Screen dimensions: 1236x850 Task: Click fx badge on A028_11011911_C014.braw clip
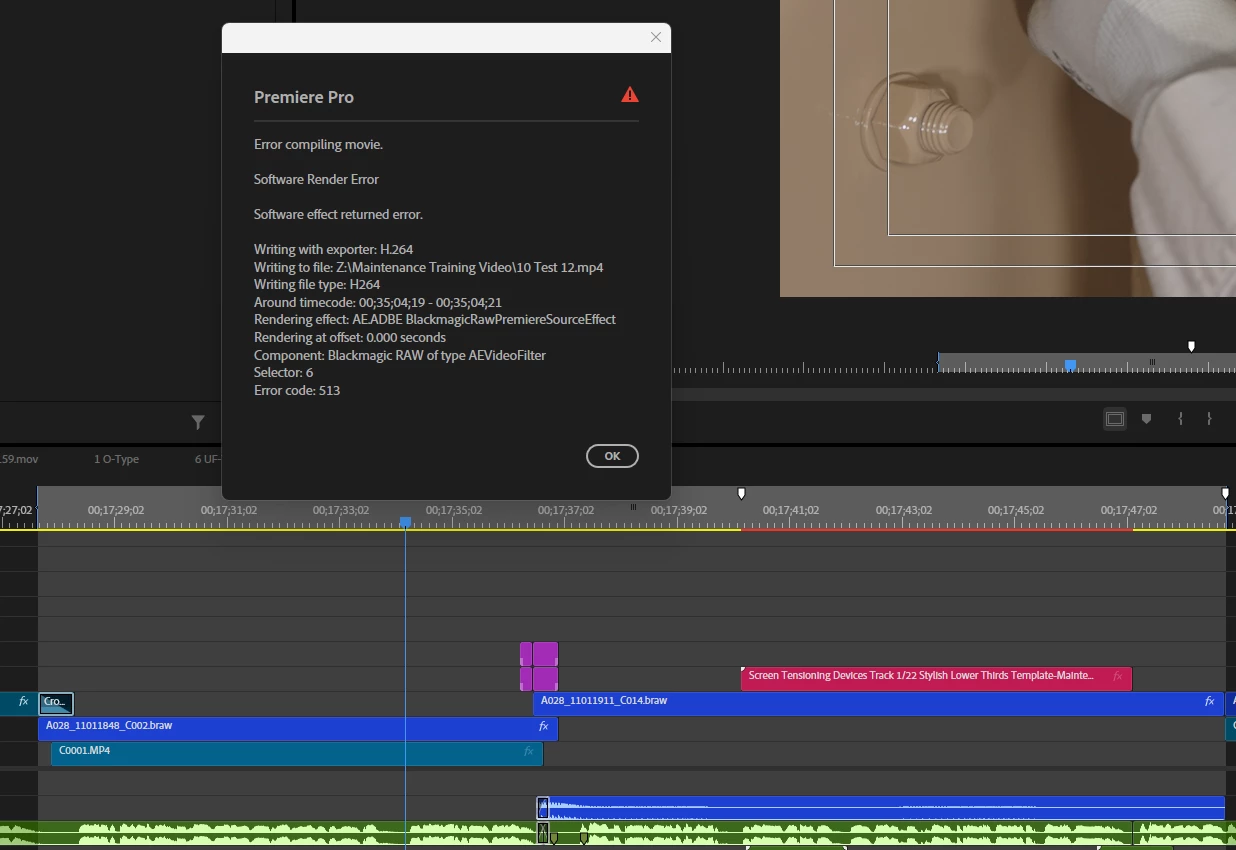click(1209, 701)
